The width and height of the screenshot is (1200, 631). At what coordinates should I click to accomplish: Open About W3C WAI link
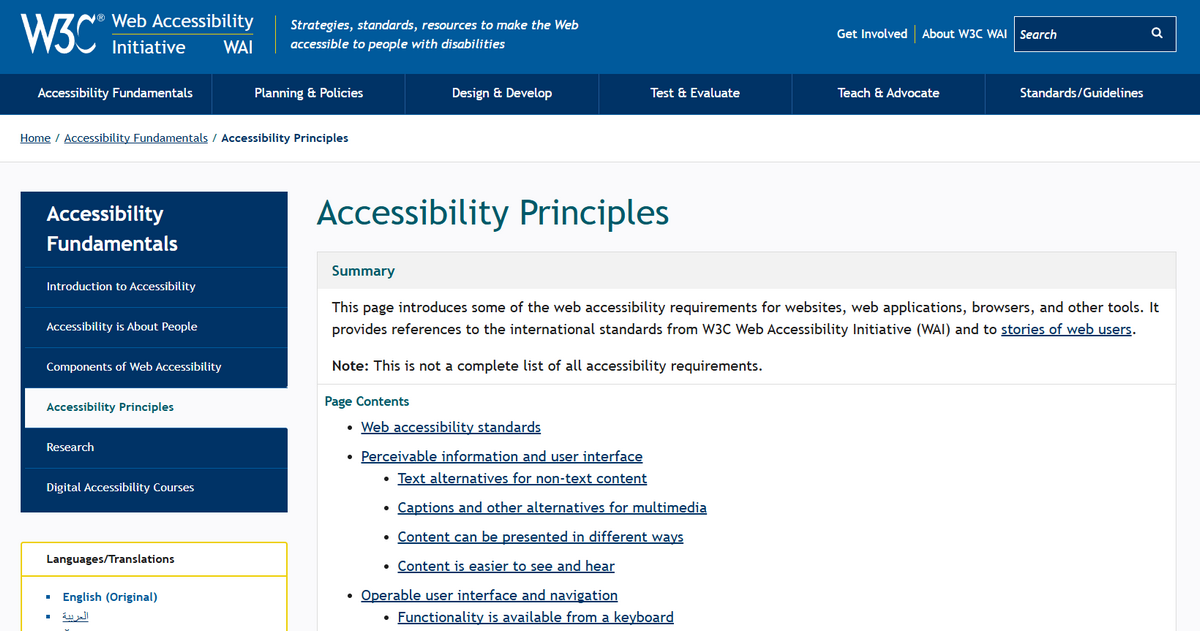pos(964,34)
